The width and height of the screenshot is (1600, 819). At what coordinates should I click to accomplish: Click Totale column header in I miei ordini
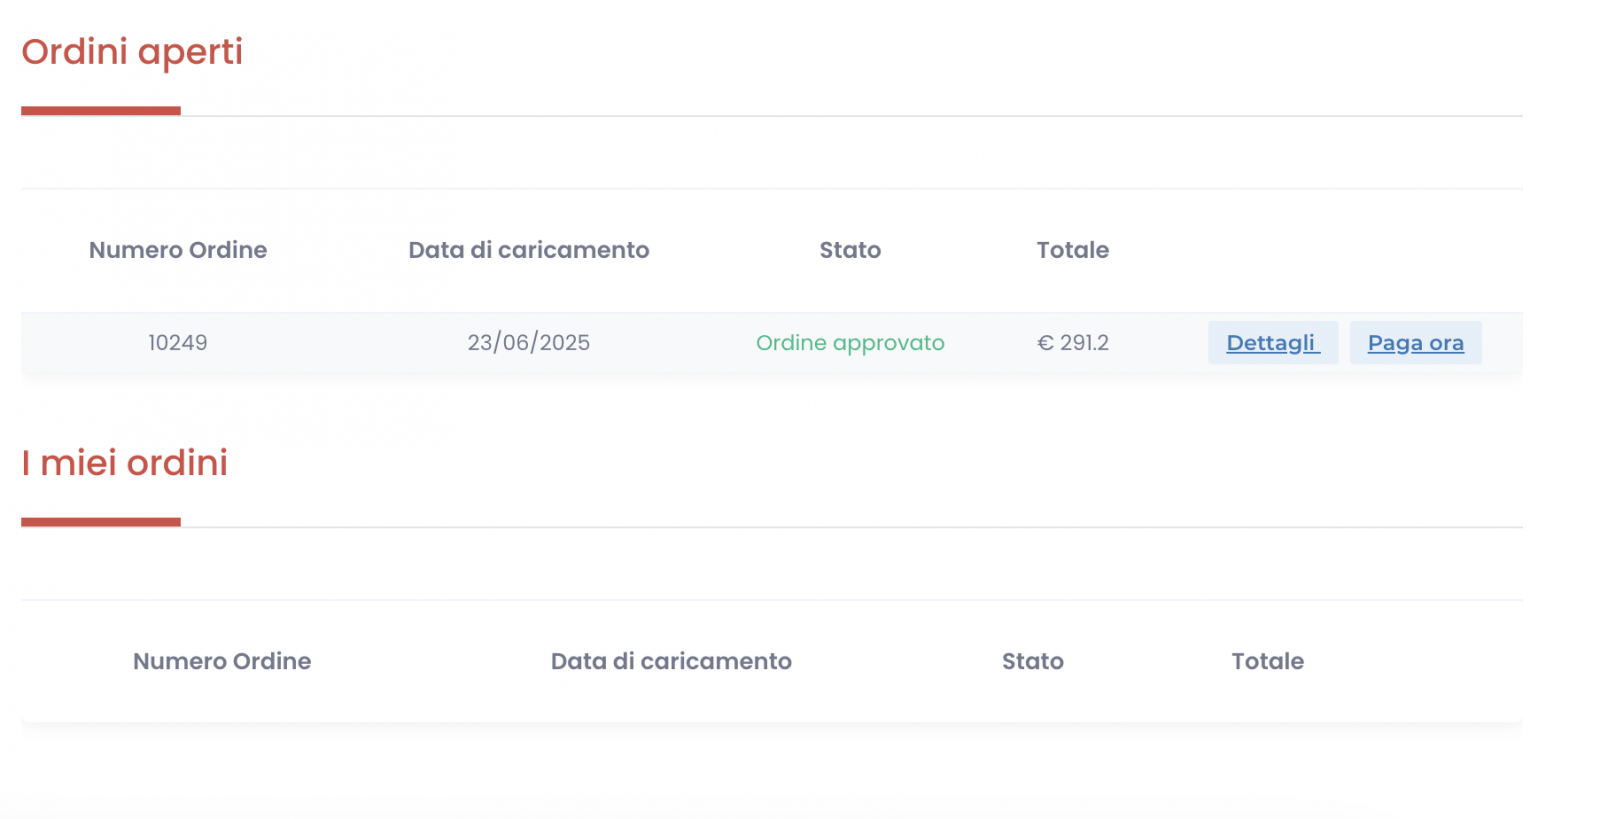(1267, 661)
